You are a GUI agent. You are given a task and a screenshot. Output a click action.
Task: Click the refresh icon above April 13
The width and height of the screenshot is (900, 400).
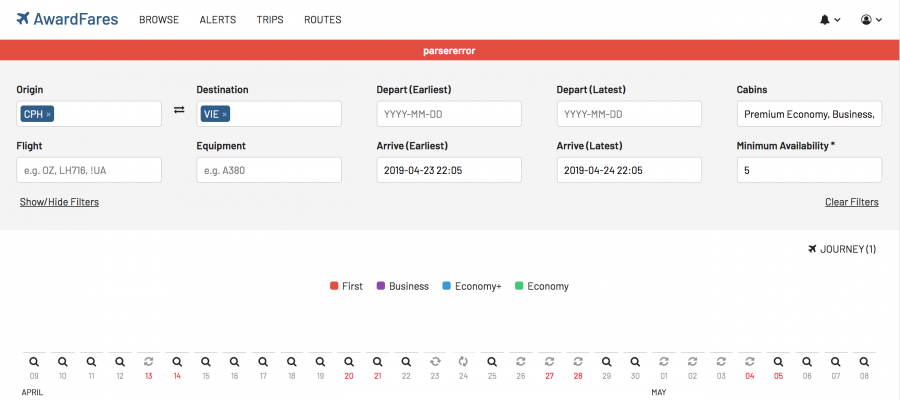[x=148, y=360]
